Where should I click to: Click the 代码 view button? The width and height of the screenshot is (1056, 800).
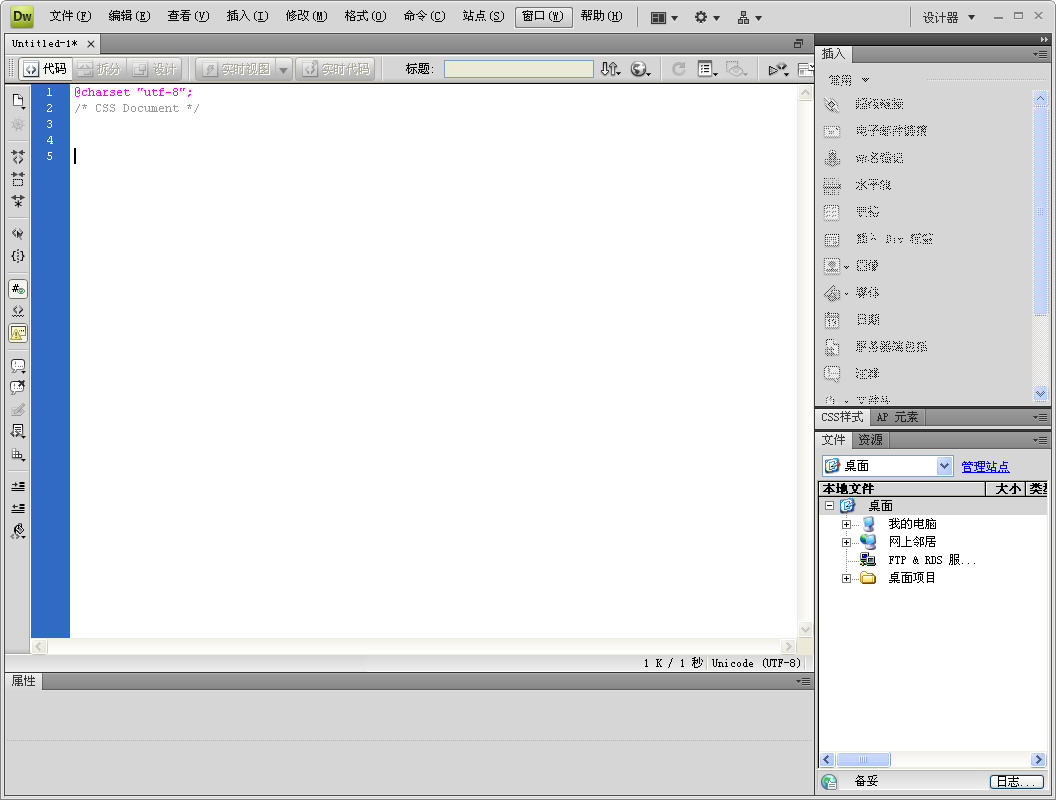tap(45, 69)
